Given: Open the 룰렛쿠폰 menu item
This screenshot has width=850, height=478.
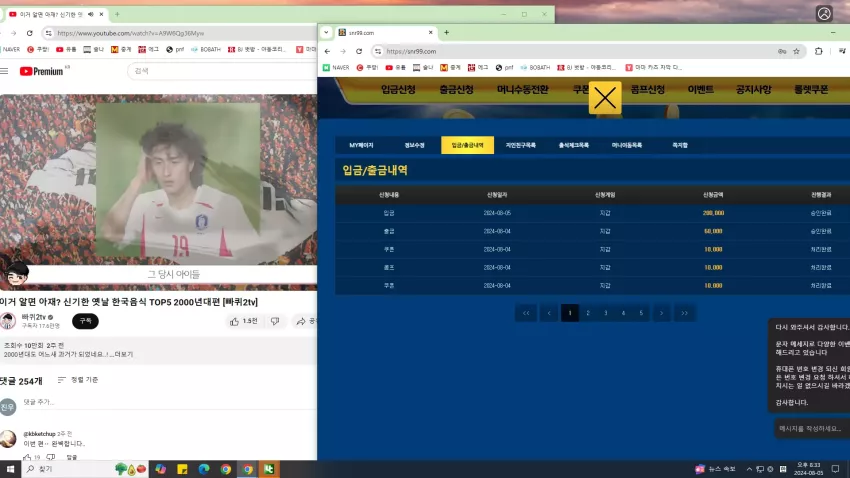Looking at the screenshot, I should (811, 89).
